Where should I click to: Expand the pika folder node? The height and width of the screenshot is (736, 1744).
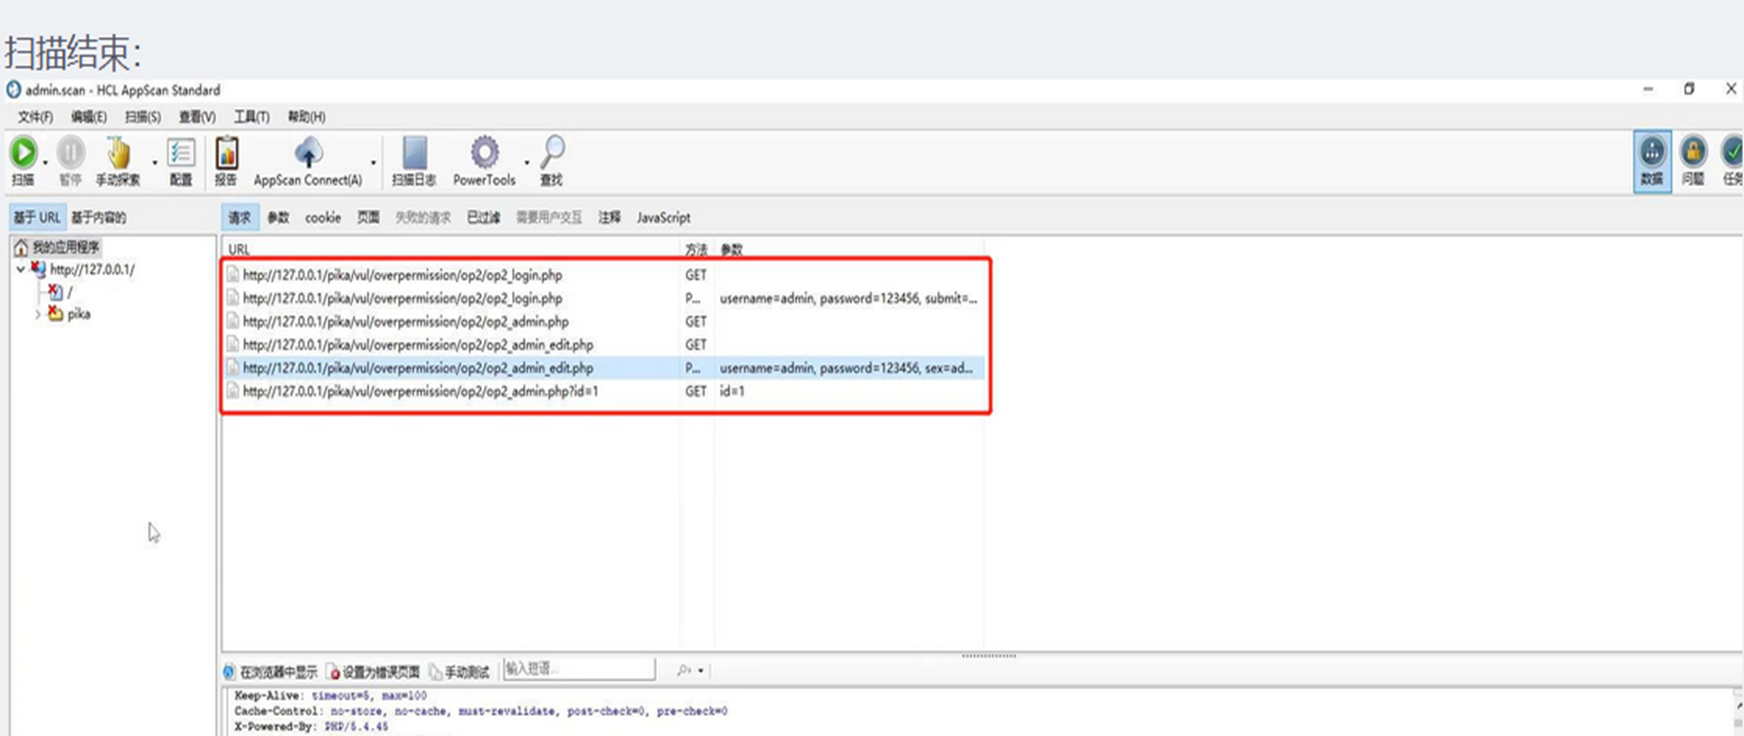tap(38, 314)
